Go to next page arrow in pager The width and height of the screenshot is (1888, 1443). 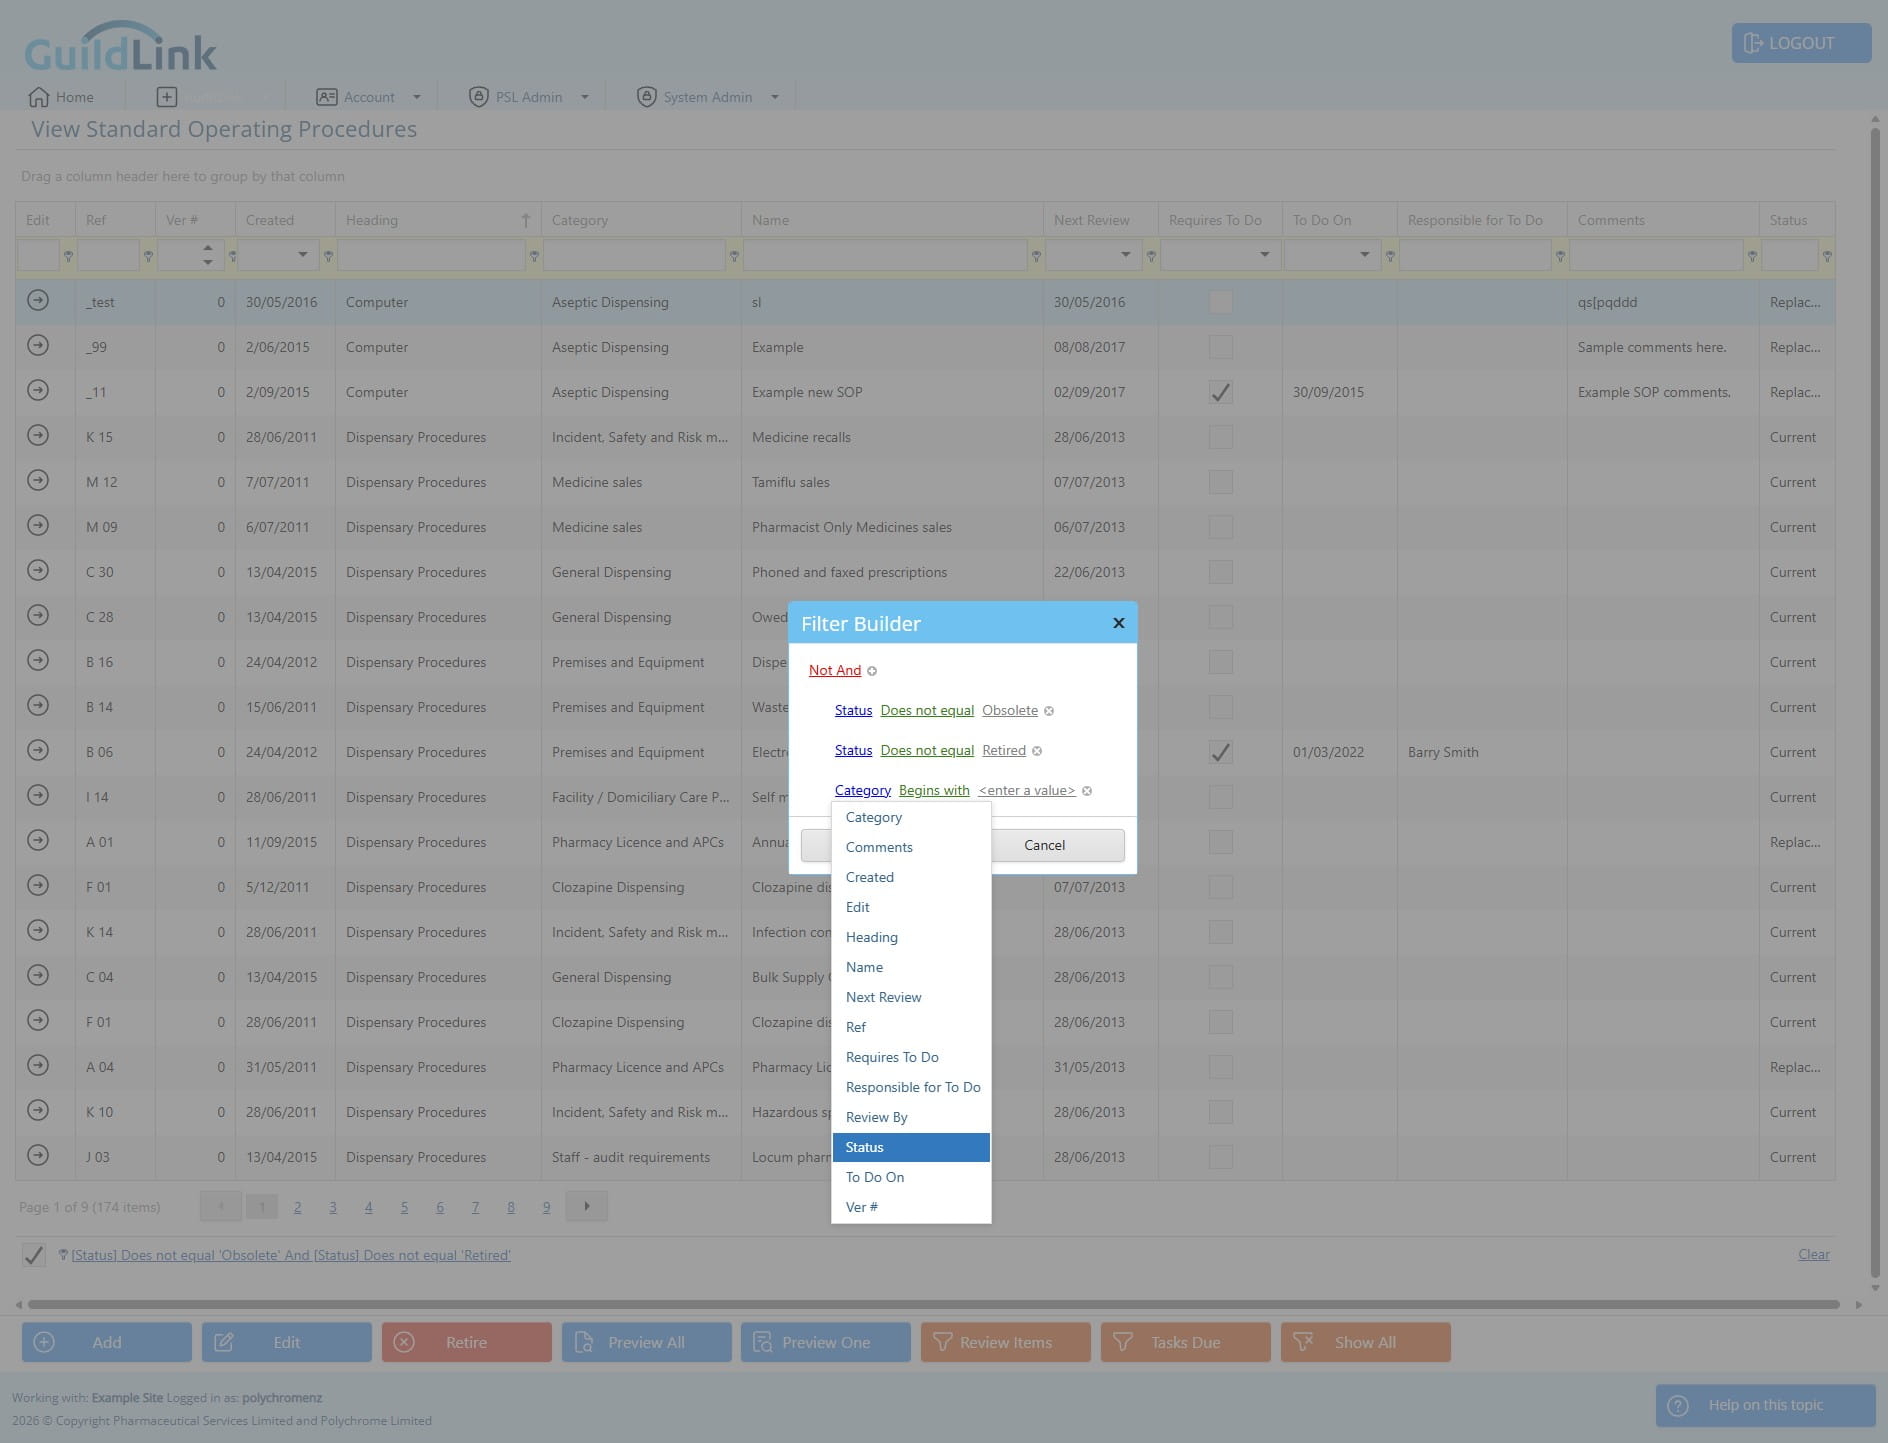587,1206
